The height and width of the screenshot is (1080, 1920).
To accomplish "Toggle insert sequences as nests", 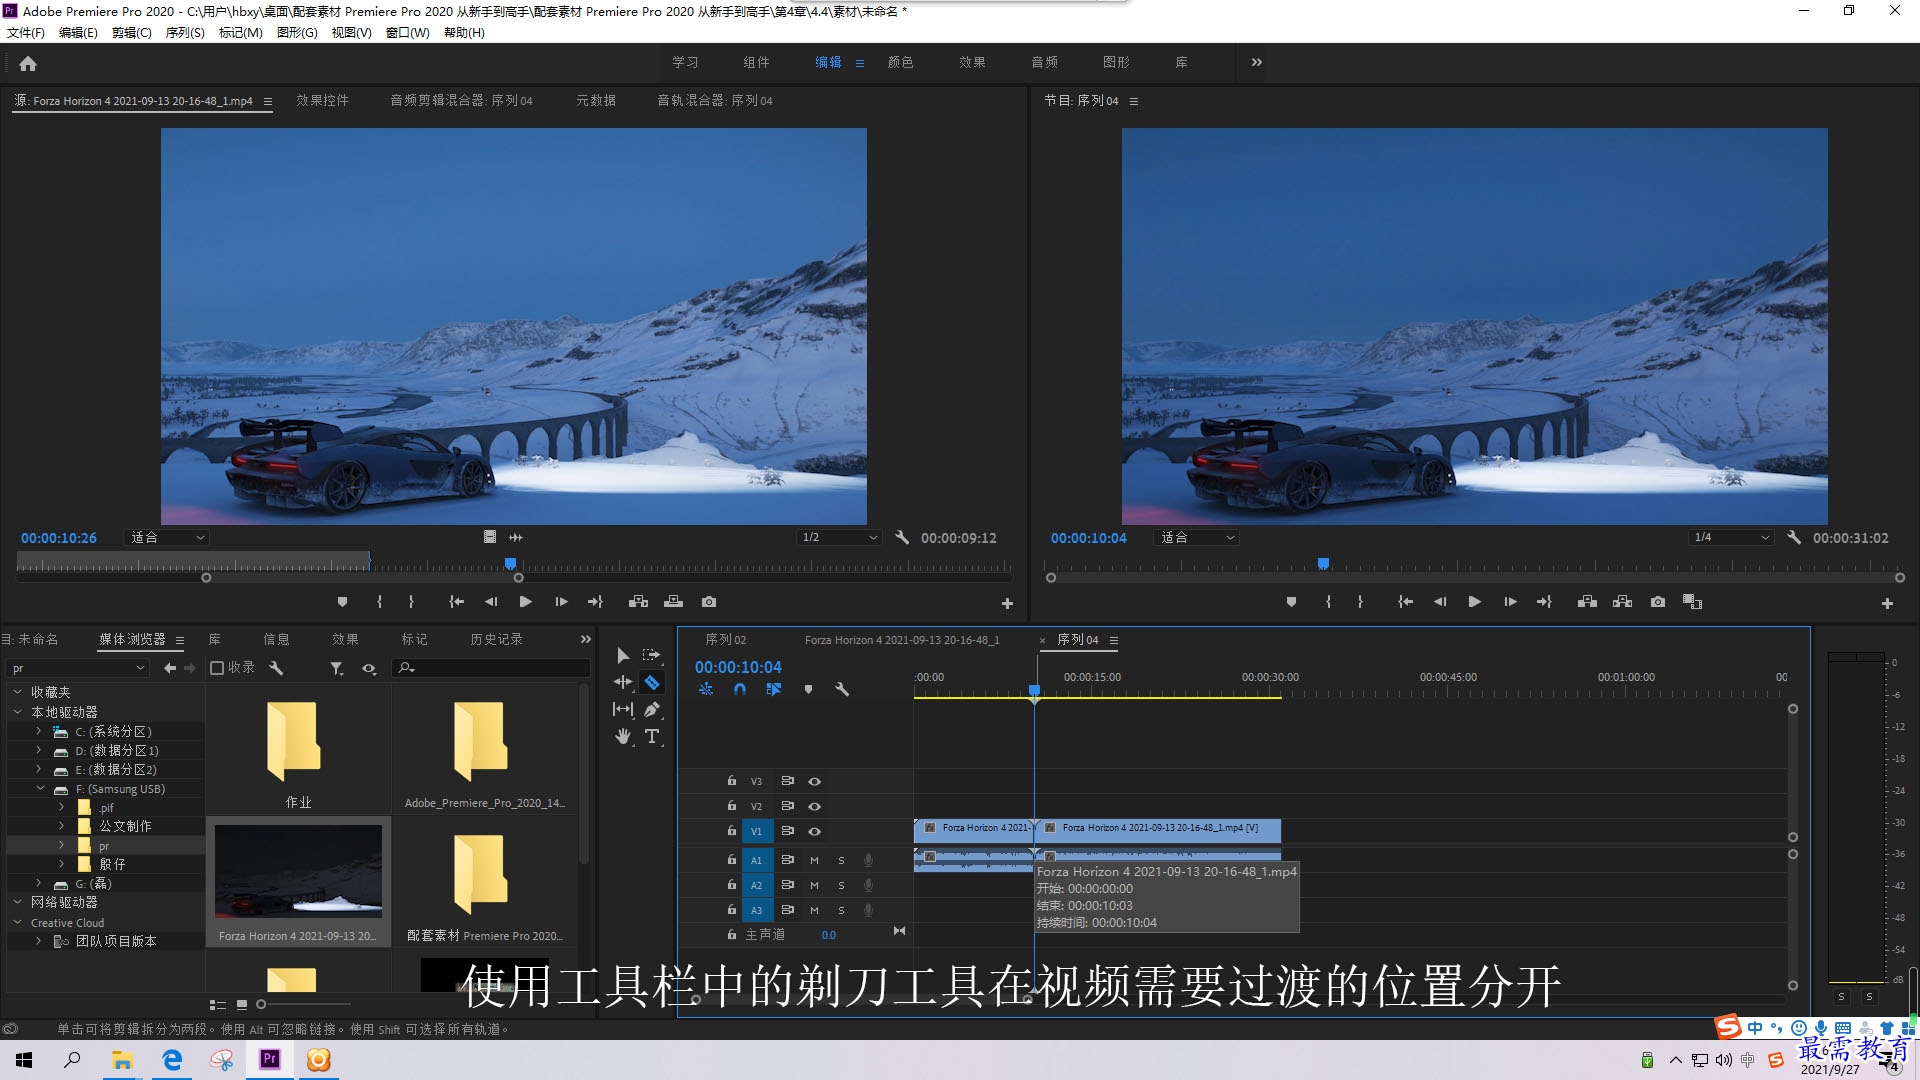I will tap(706, 689).
